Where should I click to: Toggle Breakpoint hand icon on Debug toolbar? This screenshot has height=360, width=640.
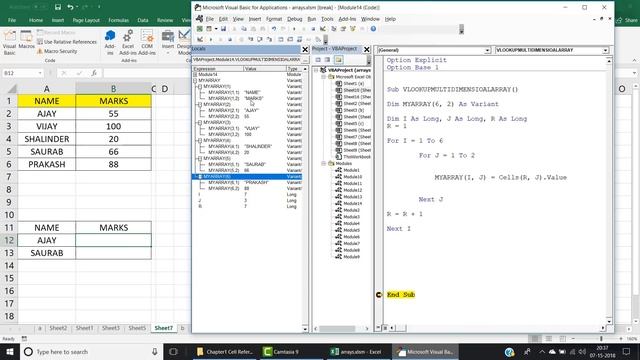point(241,40)
